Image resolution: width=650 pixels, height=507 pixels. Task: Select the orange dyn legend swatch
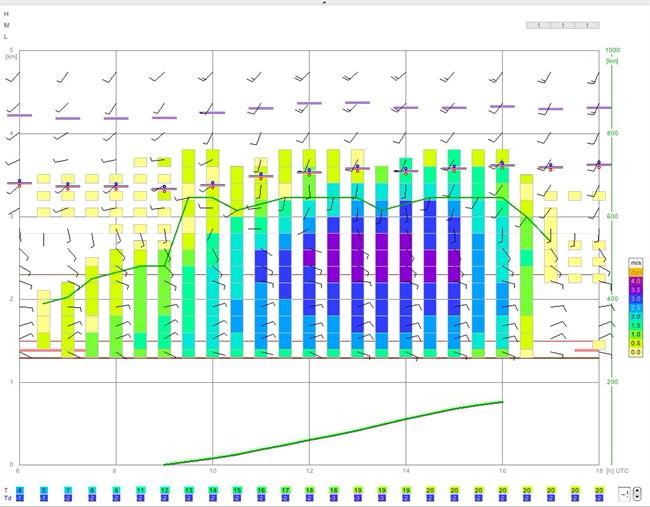point(635,272)
